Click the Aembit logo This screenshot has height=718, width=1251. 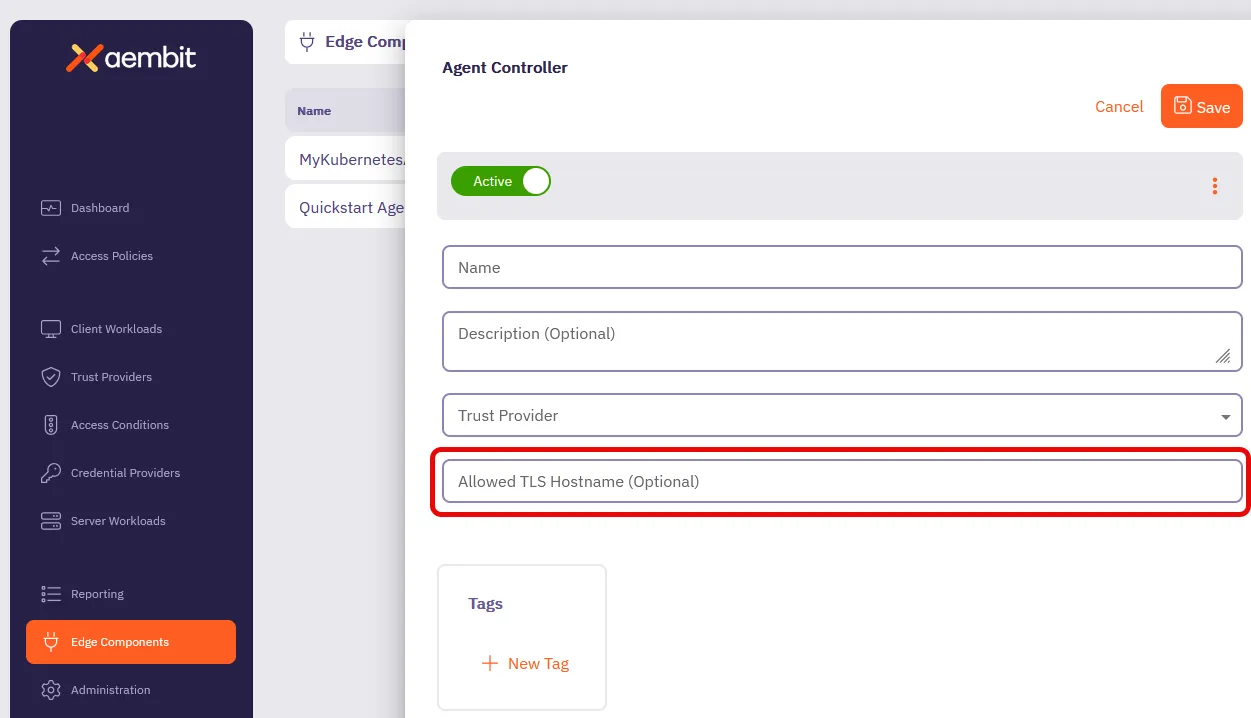pyautogui.click(x=131, y=58)
